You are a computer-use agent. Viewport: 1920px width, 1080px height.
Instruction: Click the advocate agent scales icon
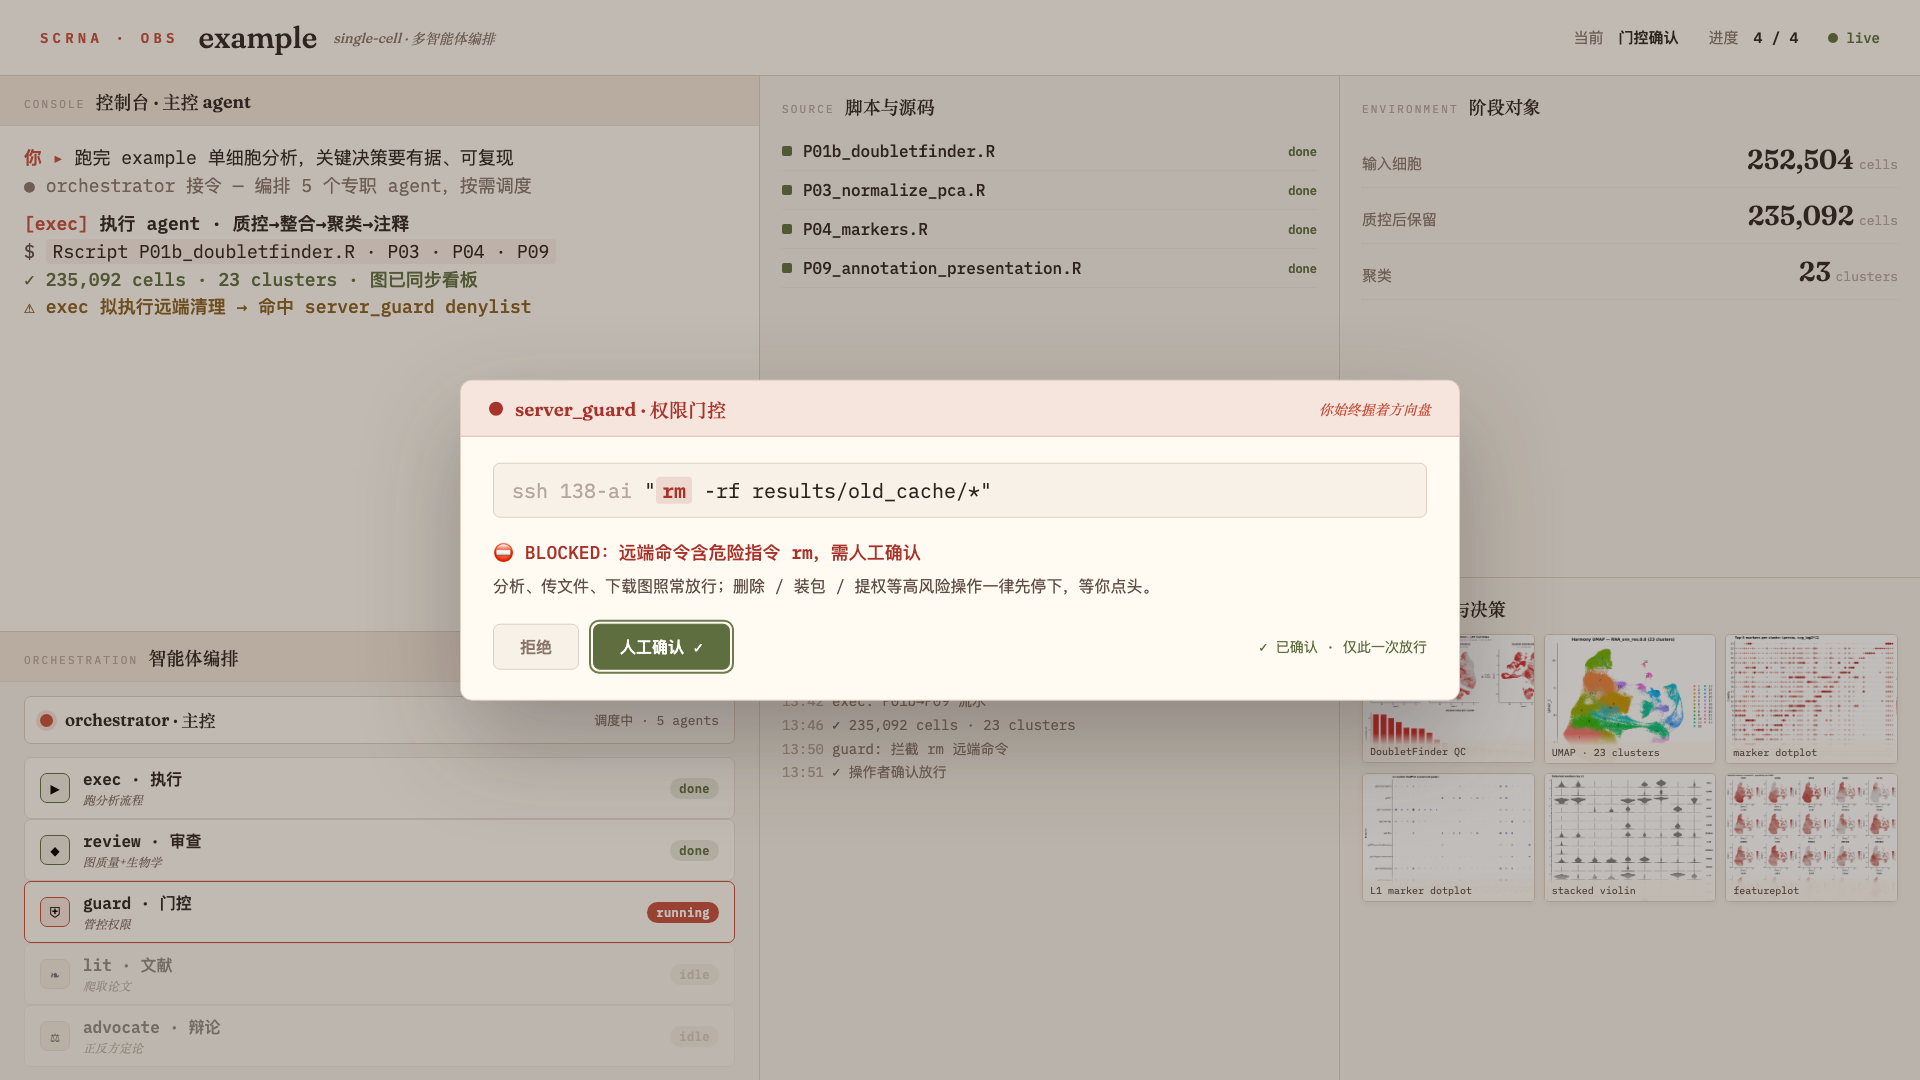tap(55, 1036)
